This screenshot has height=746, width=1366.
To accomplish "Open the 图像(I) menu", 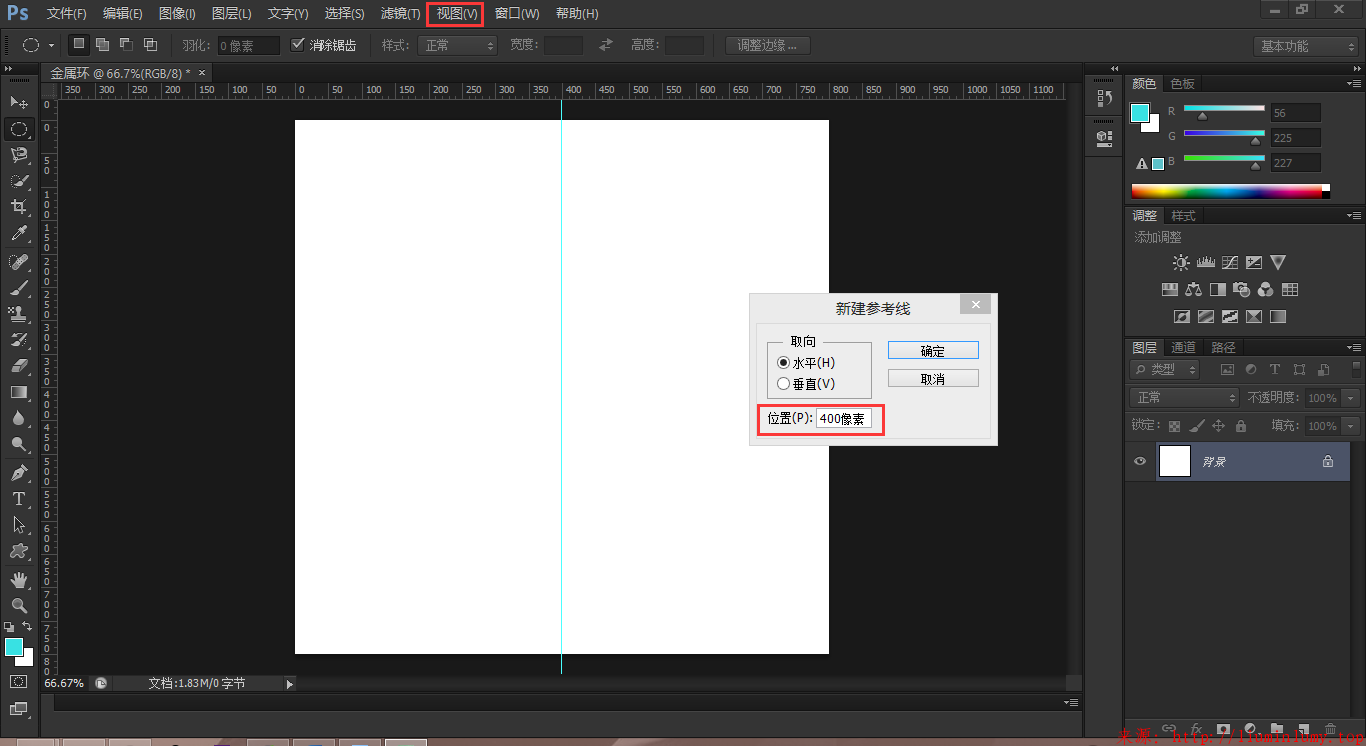I will pyautogui.click(x=177, y=14).
